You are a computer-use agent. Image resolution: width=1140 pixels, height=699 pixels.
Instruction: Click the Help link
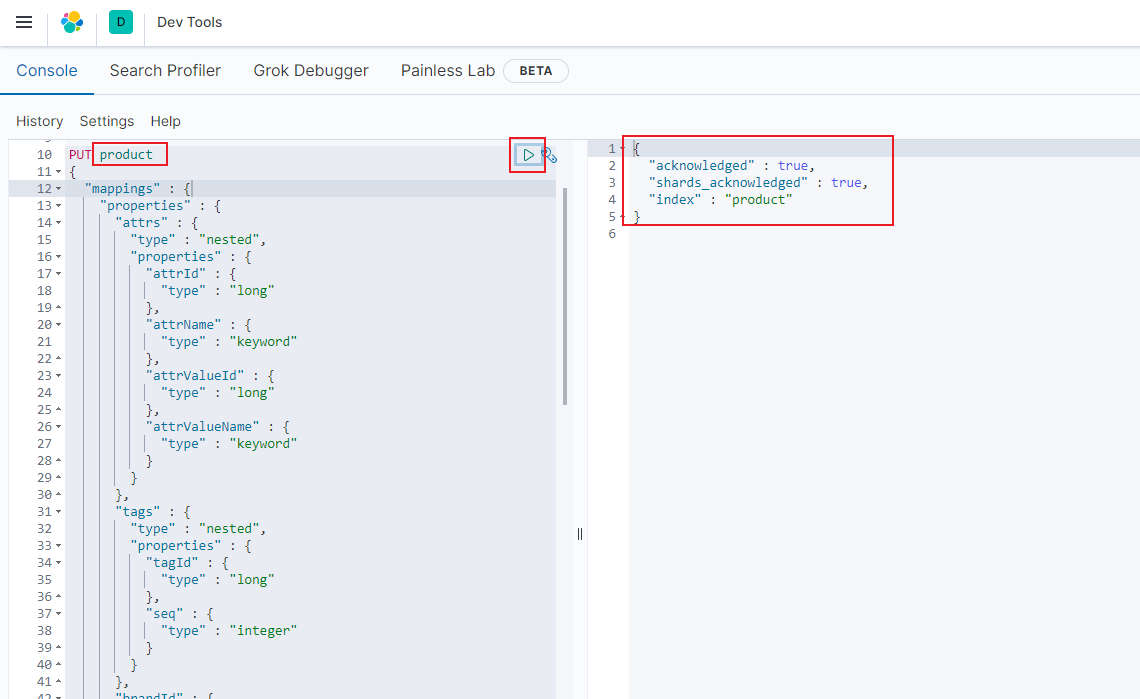coord(166,121)
